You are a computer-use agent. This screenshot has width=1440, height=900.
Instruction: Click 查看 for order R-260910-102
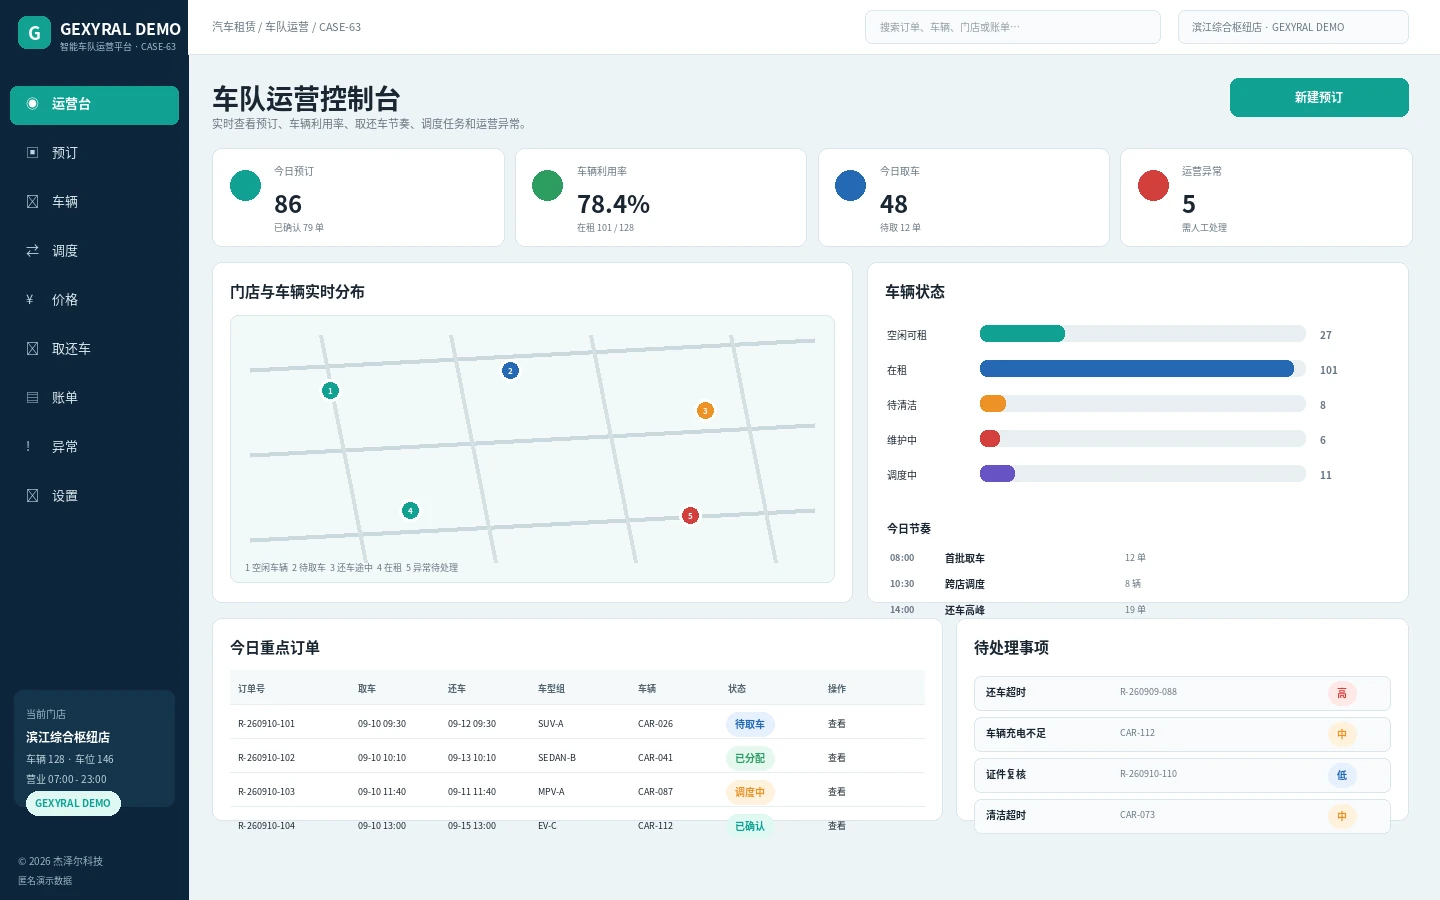[x=837, y=758]
